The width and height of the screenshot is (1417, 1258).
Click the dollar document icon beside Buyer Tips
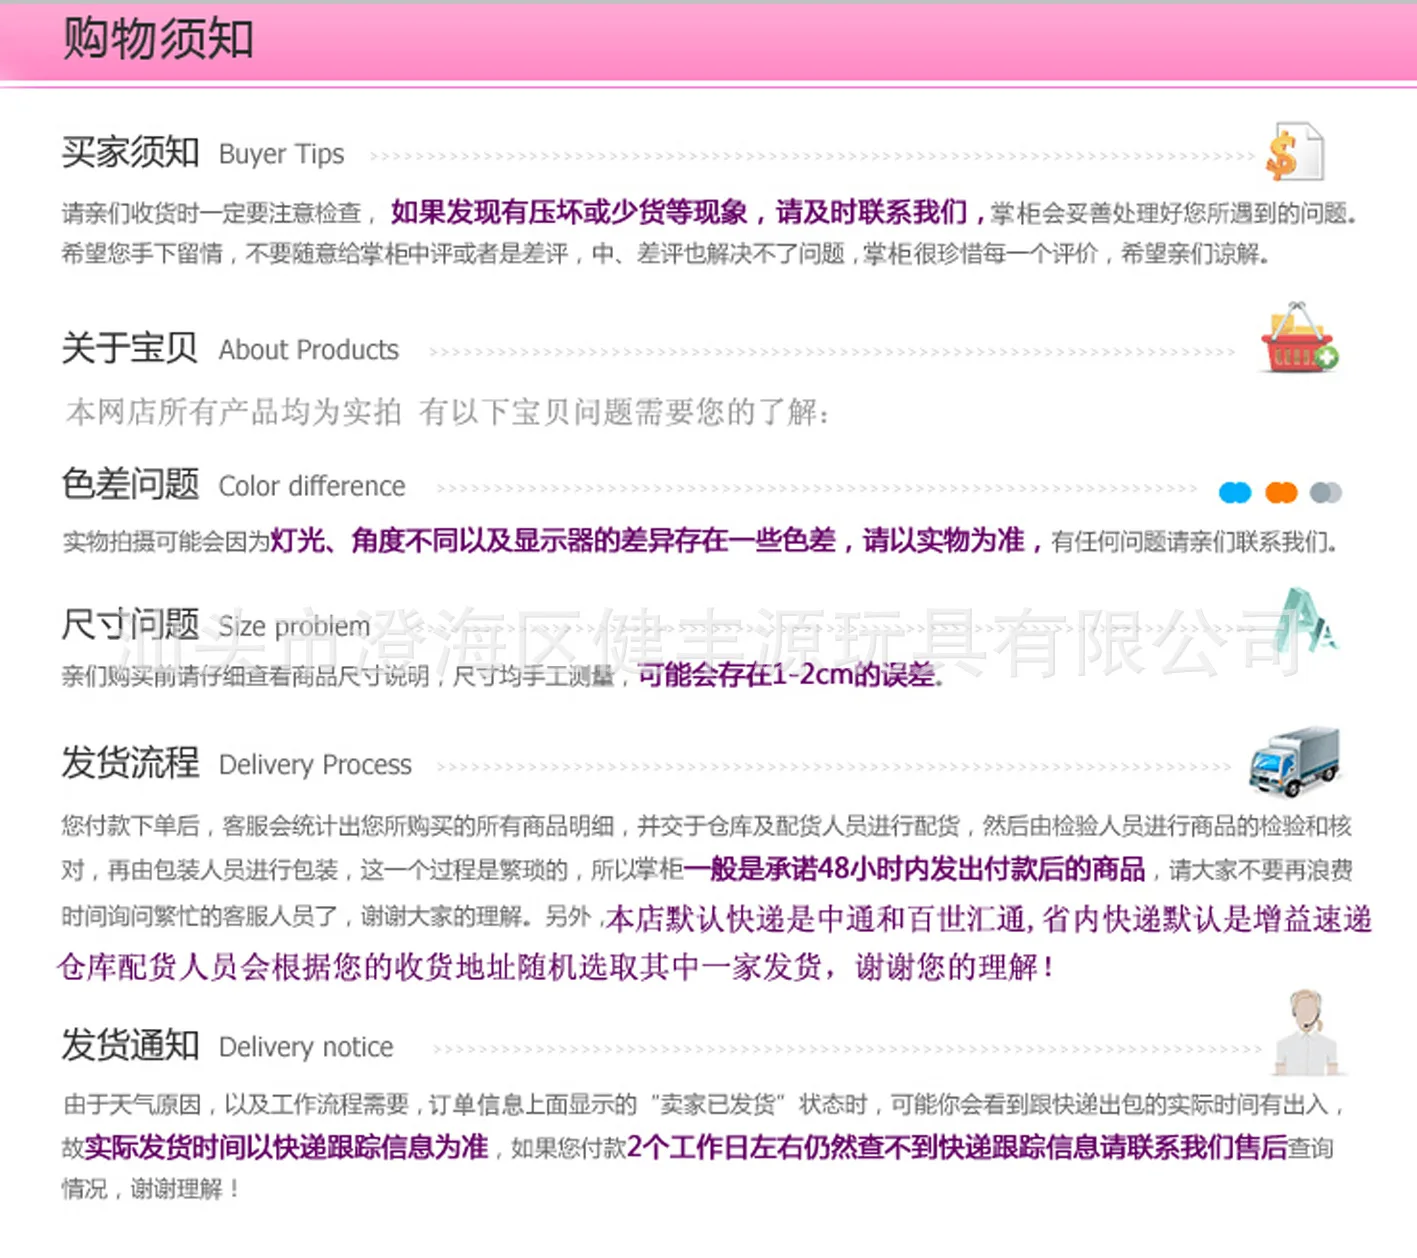point(1295,153)
